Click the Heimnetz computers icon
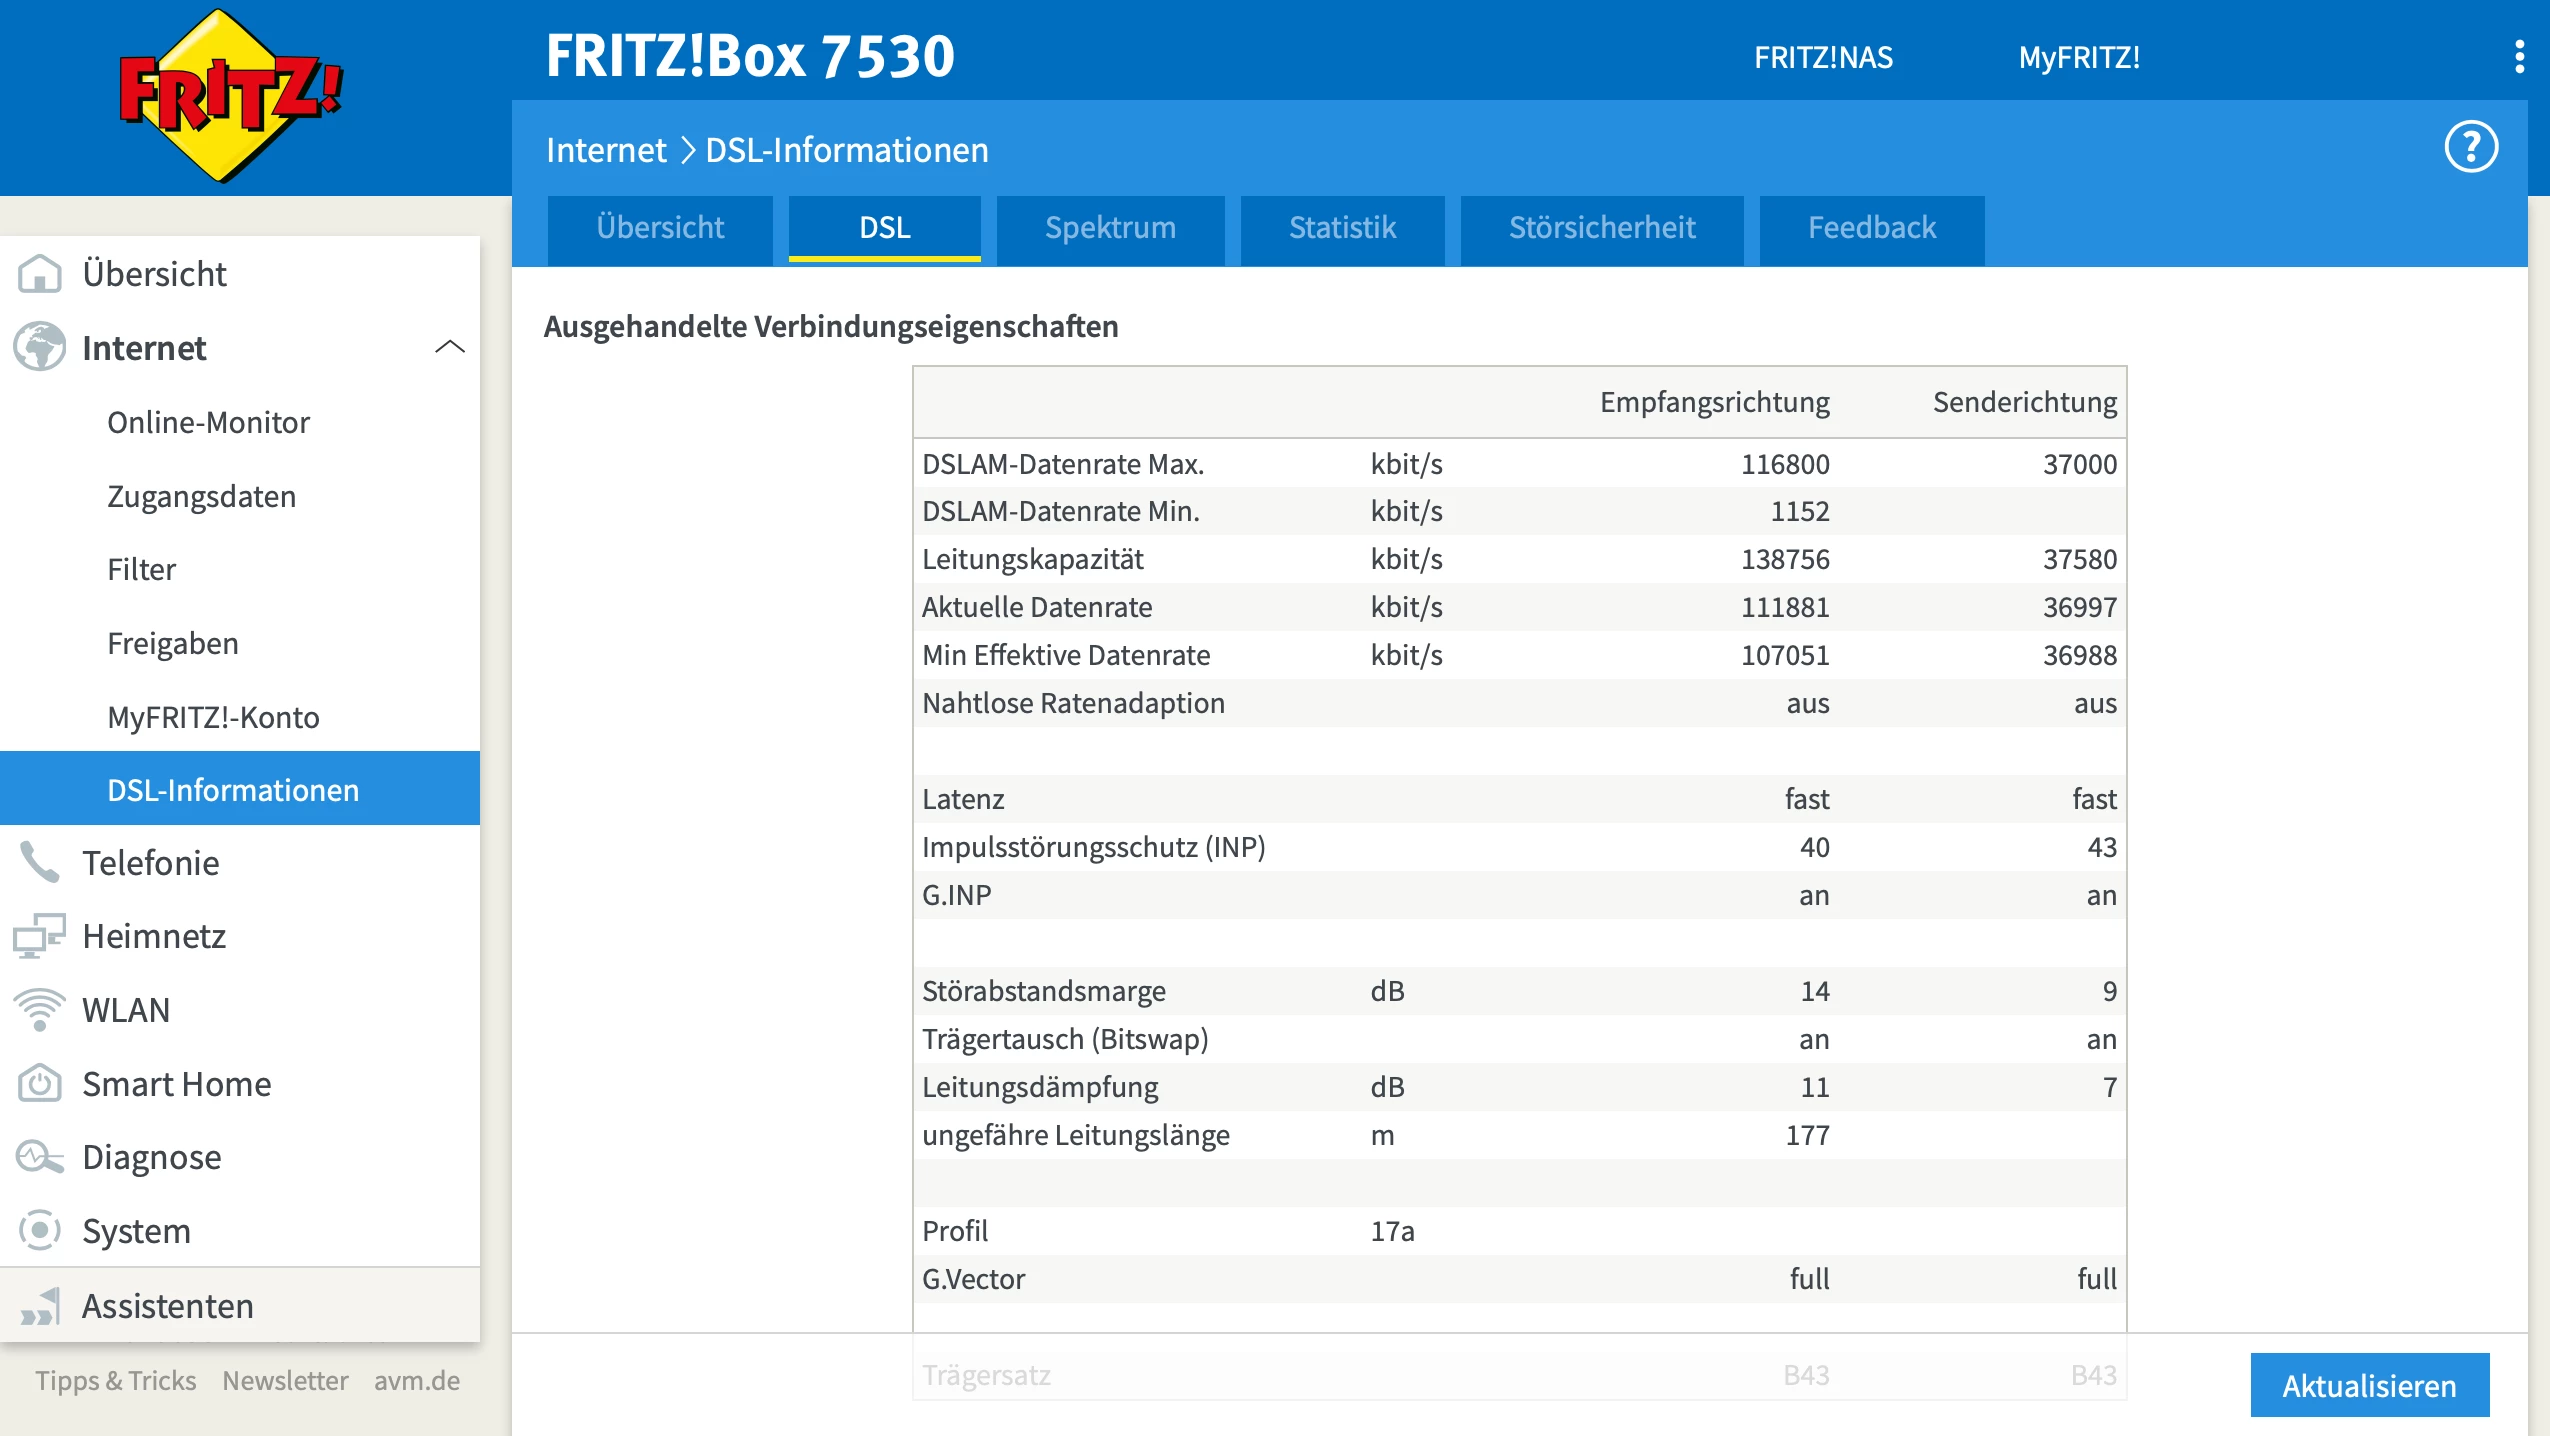This screenshot has width=2550, height=1436. [40, 936]
